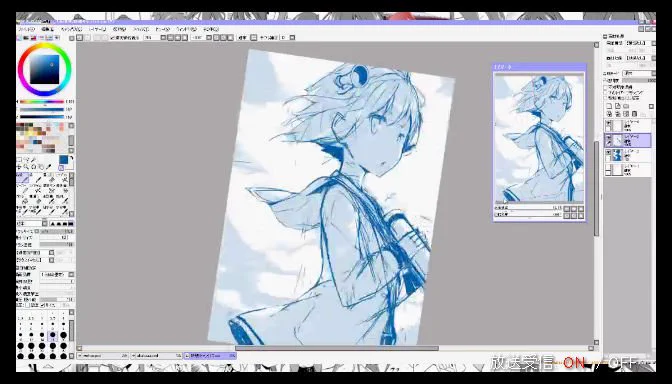Open the brush texture dropdown arrow
The height and width of the screenshot is (384, 672).
tap(52, 260)
